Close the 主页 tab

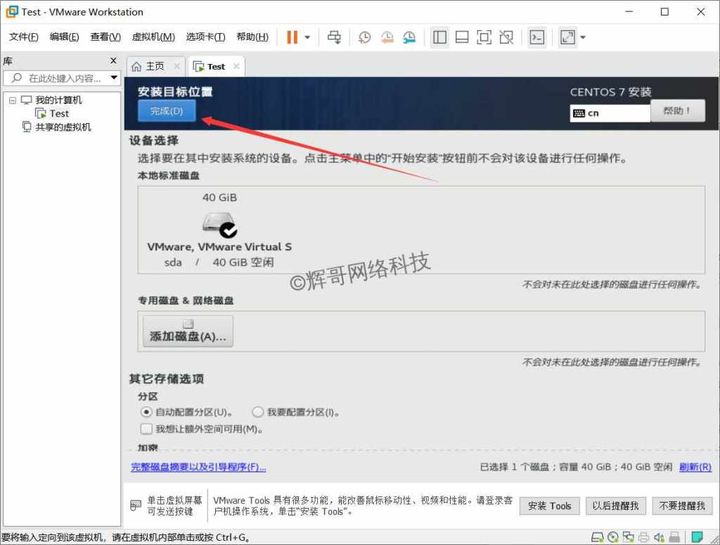click(176, 66)
